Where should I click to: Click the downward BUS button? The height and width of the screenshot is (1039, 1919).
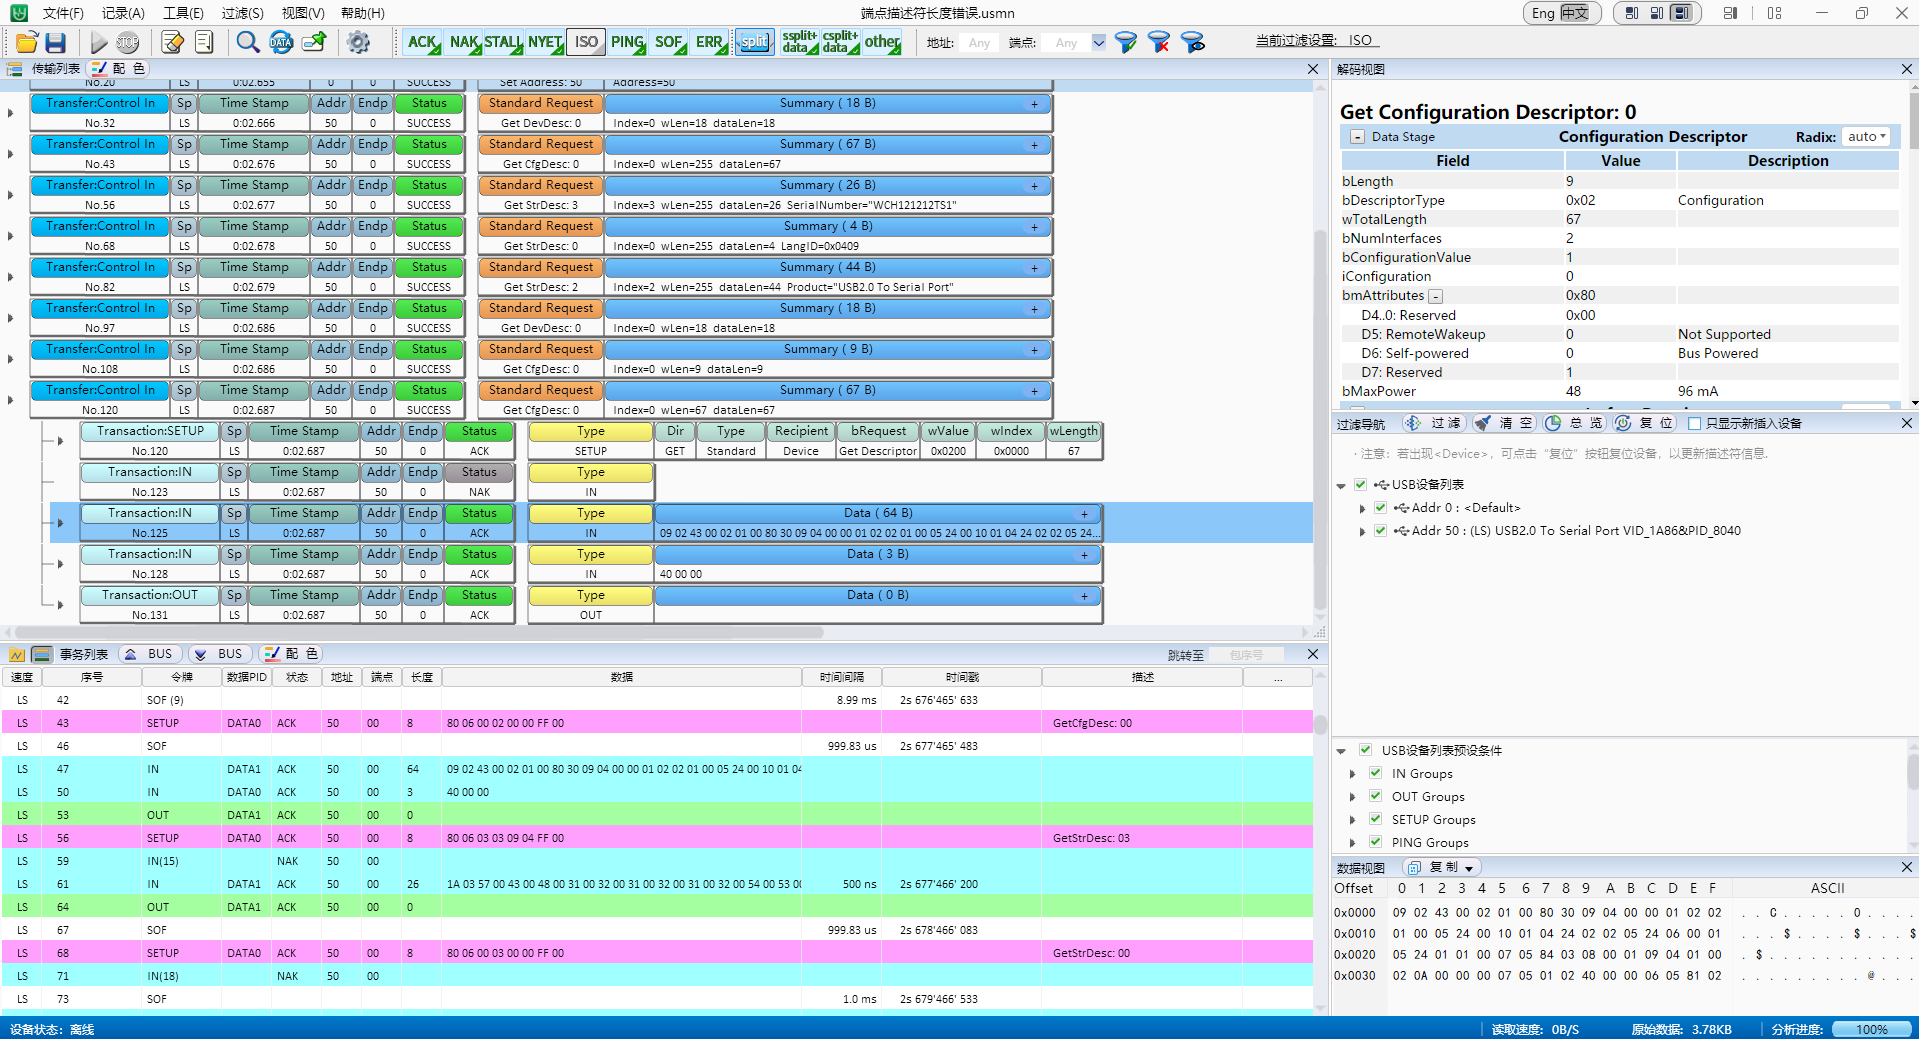219,654
